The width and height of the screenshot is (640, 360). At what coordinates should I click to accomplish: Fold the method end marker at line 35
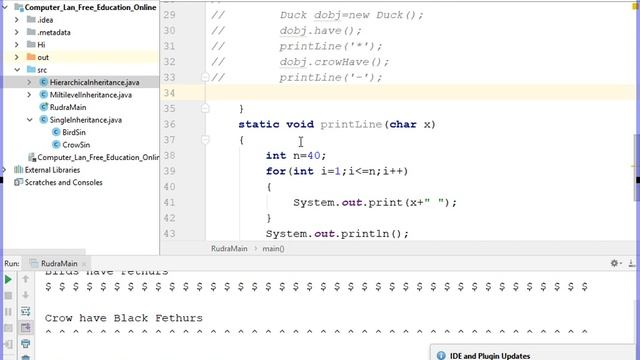point(205,109)
